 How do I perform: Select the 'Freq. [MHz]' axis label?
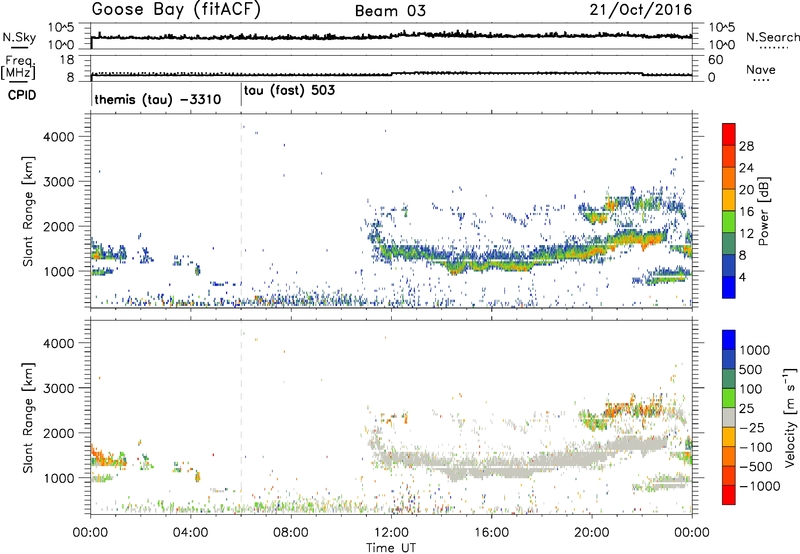(18, 68)
